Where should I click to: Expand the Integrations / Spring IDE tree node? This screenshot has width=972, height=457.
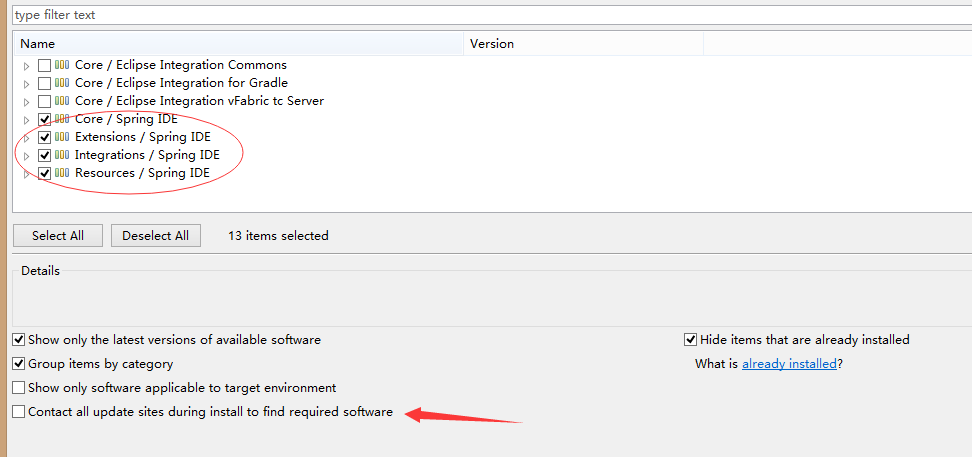26,156
